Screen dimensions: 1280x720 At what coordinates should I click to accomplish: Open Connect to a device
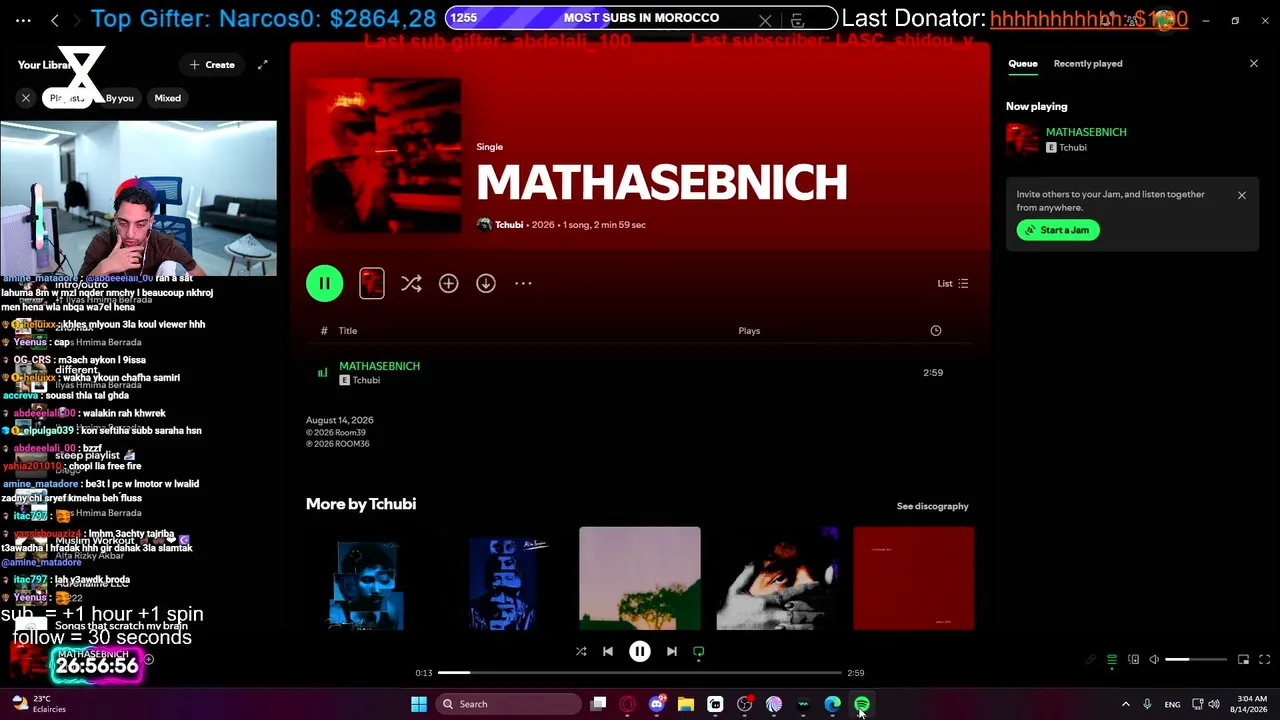coord(1133,660)
